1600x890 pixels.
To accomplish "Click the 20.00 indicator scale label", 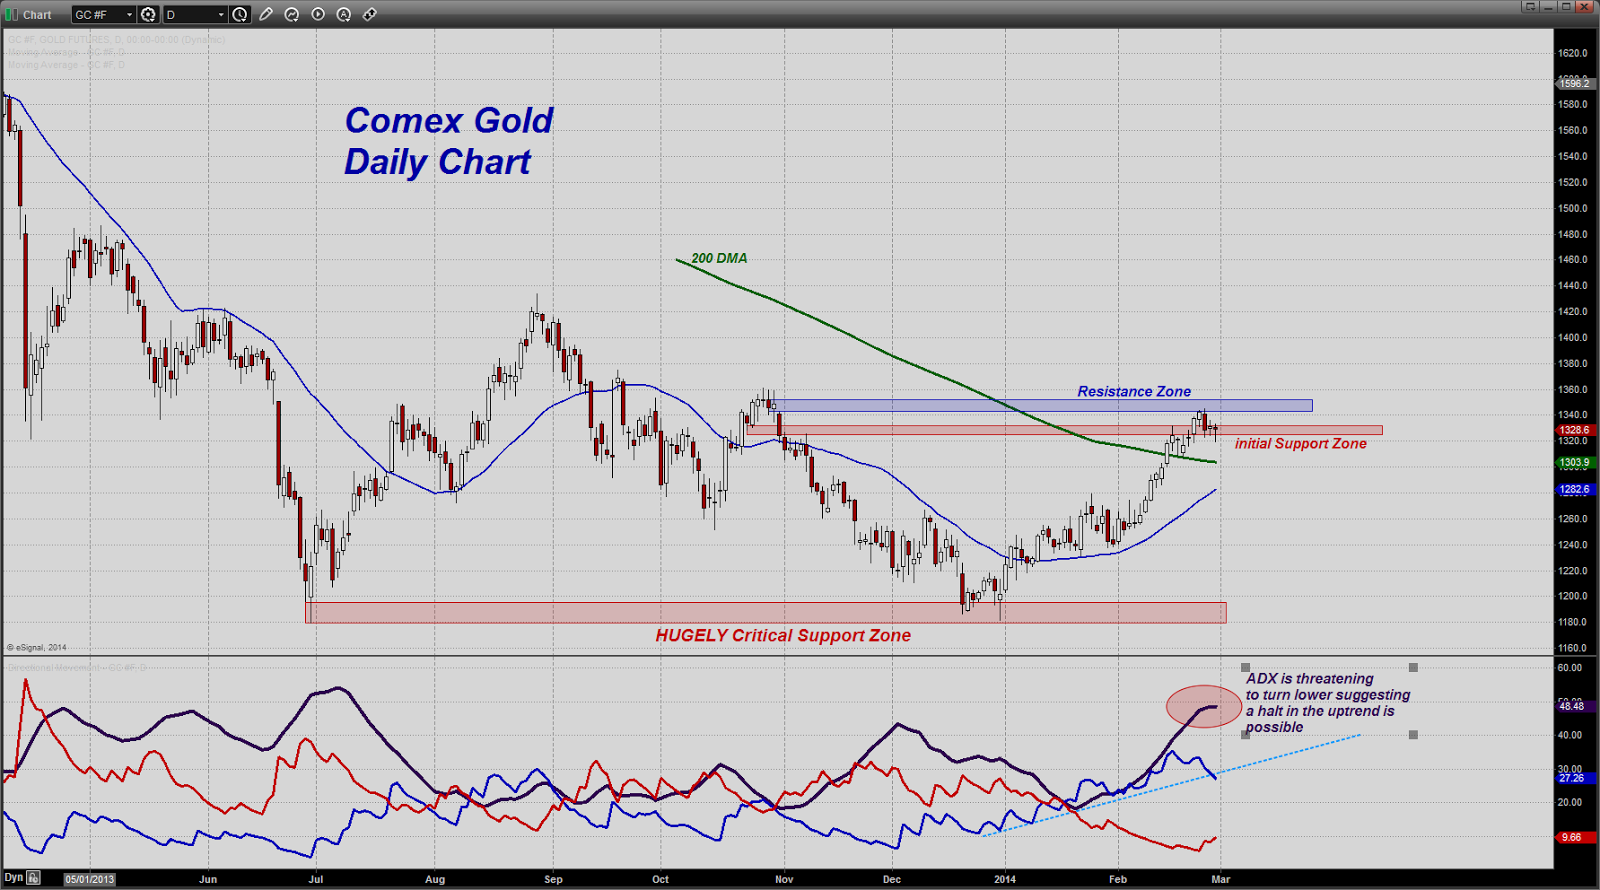I will [x=1570, y=802].
